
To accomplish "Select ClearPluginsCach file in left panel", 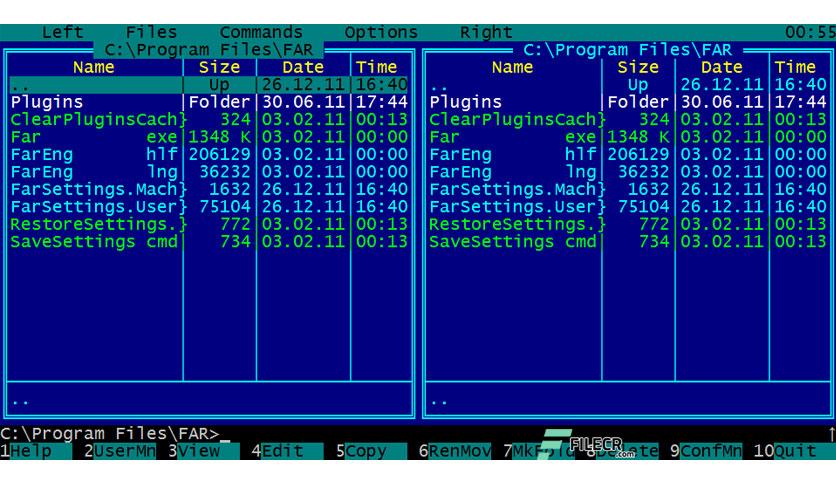I will pyautogui.click(x=209, y=119).
